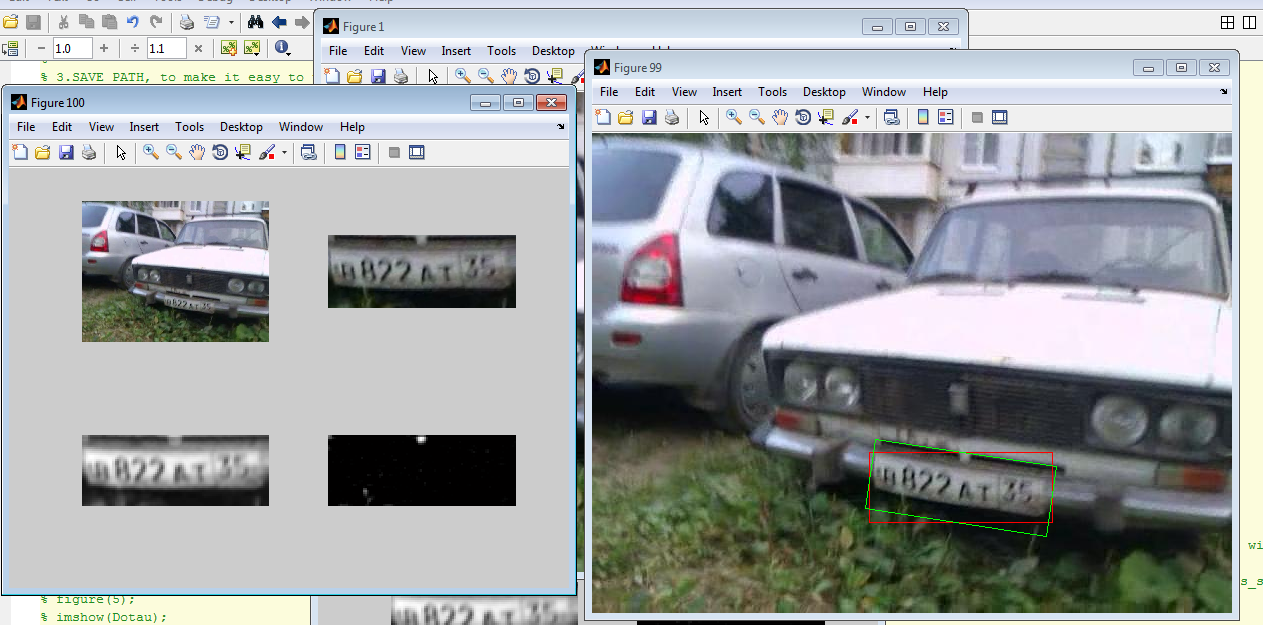Save figure icon in Figure 100
The height and width of the screenshot is (625, 1263).
(x=66, y=153)
